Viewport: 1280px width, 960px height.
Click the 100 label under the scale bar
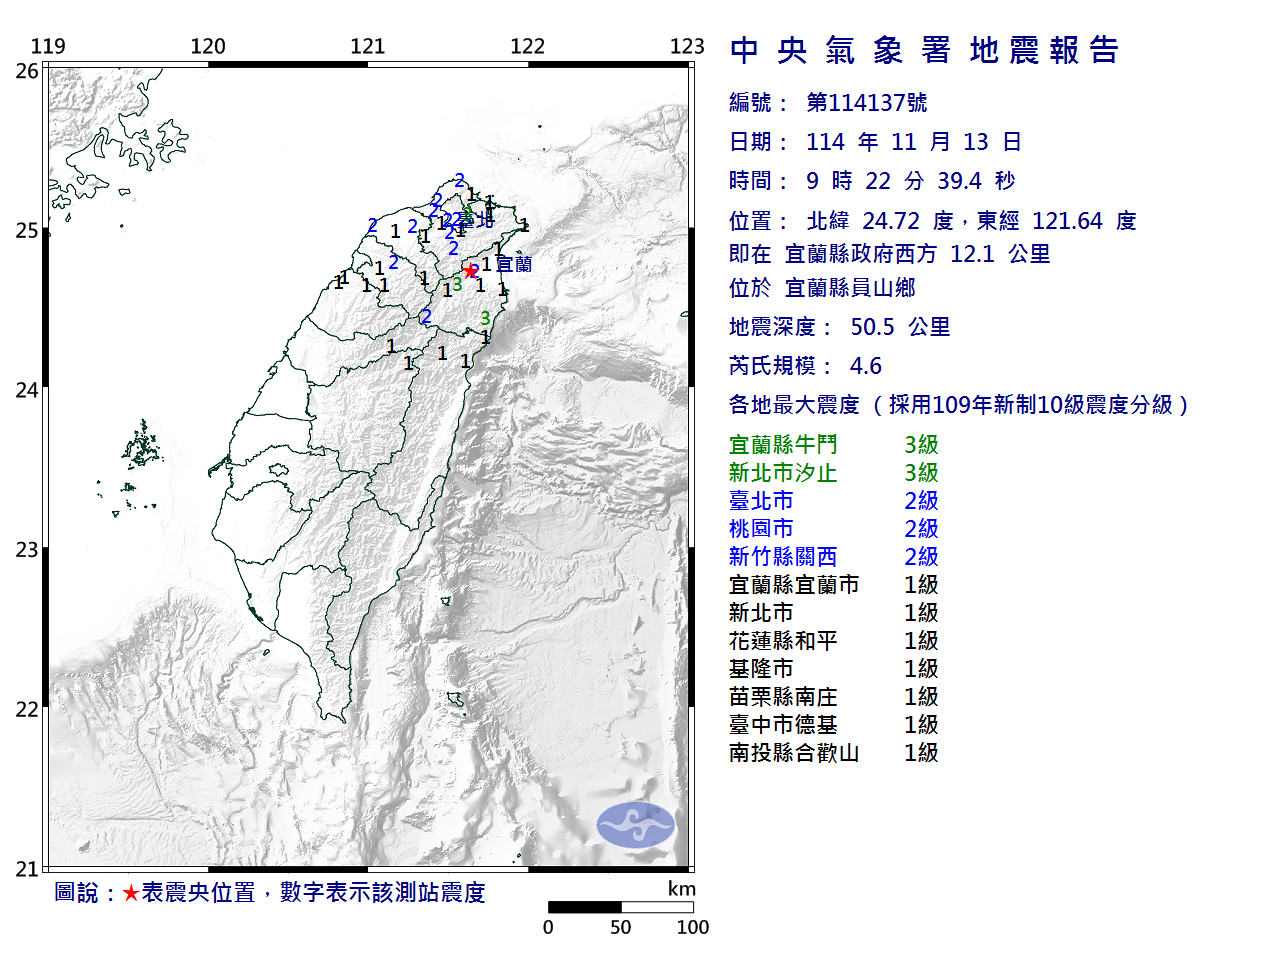[692, 928]
